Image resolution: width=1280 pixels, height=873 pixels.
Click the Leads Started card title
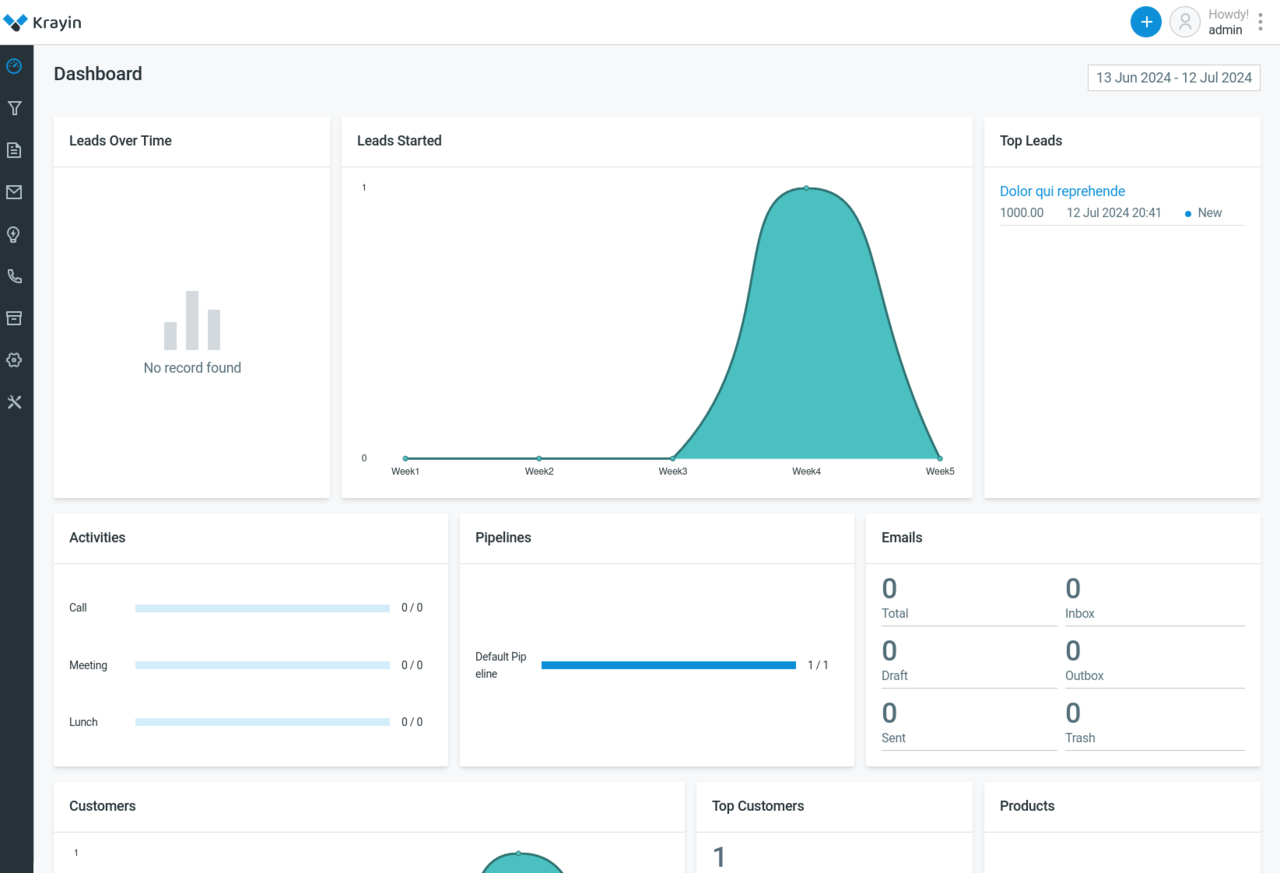pos(399,141)
